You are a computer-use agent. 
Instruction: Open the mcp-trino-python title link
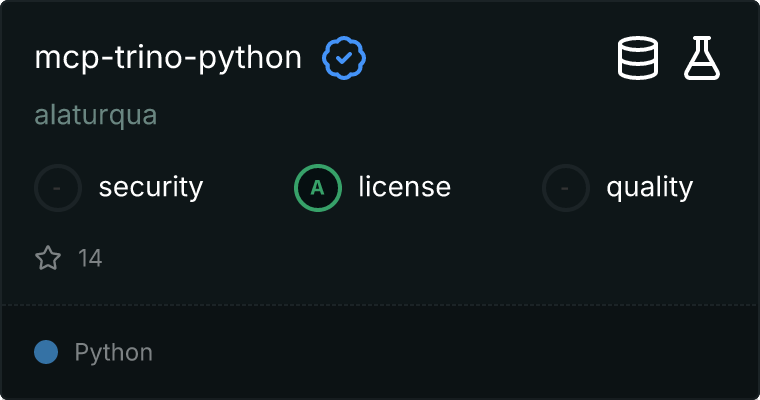pyautogui.click(x=168, y=59)
